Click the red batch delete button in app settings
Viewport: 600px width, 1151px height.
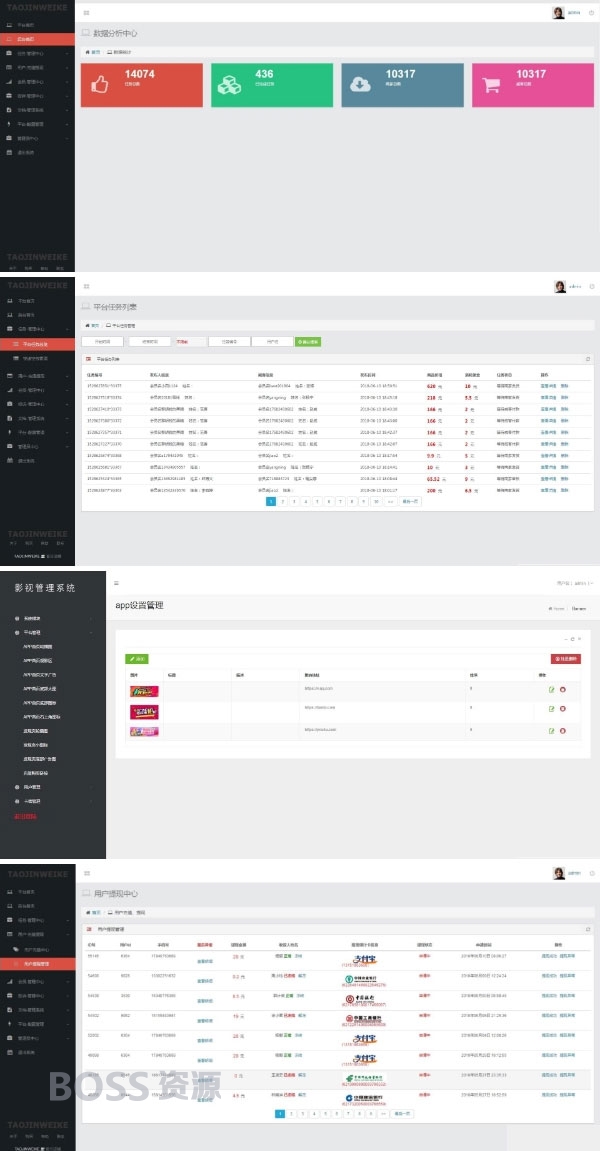[565, 659]
